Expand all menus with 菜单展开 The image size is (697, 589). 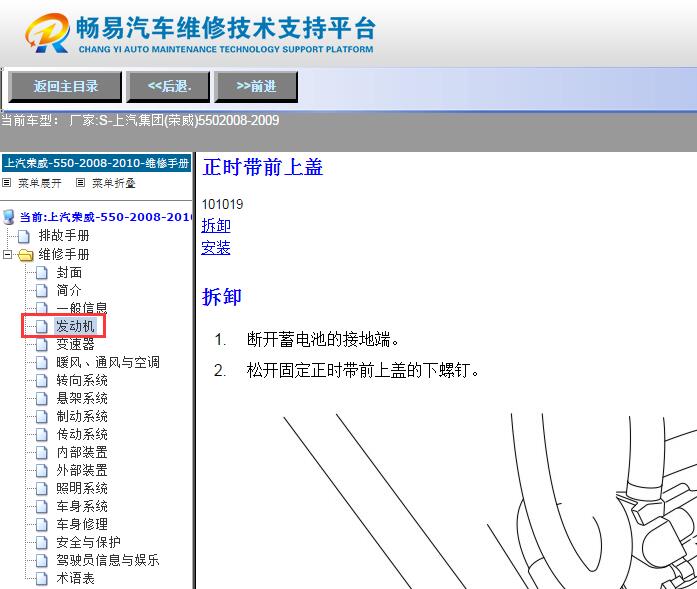(x=40, y=183)
